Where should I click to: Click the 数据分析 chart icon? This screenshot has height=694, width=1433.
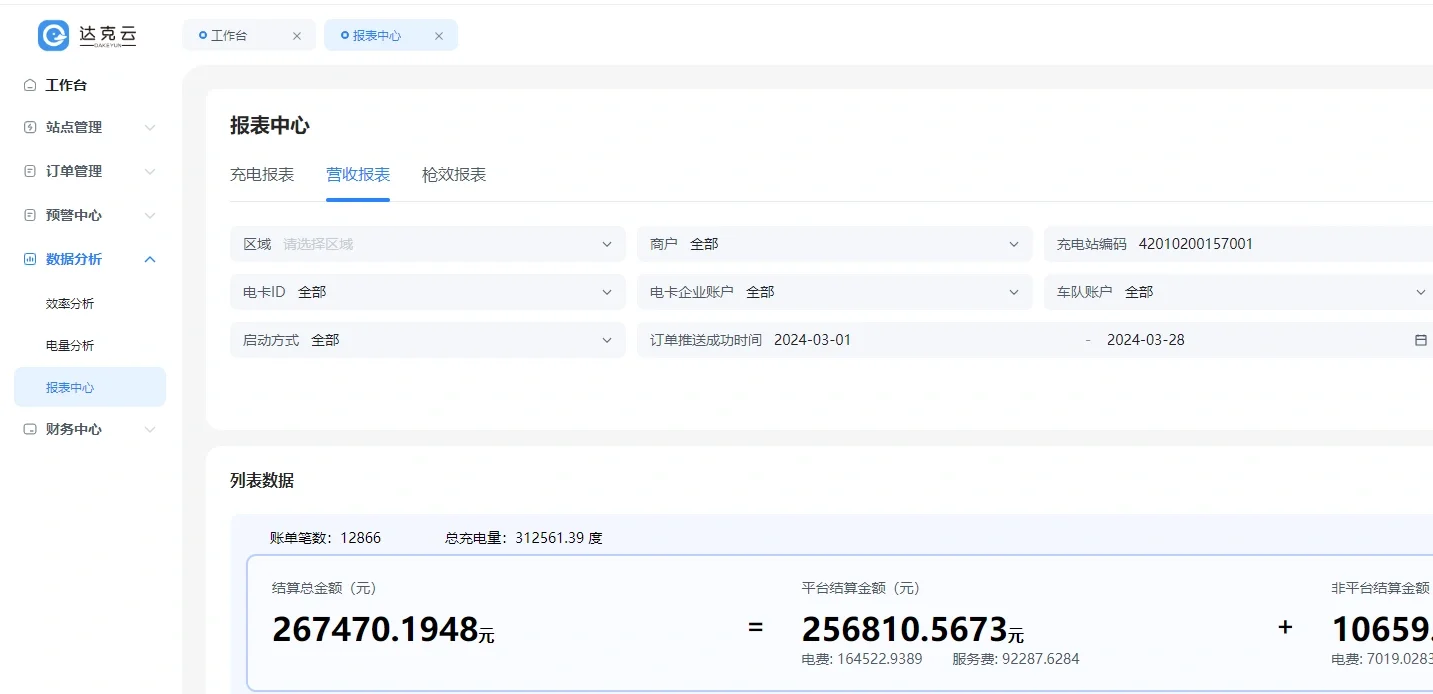click(x=30, y=260)
